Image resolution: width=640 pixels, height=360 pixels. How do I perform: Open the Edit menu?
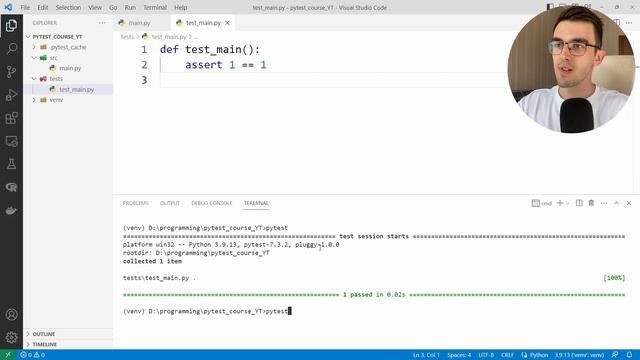point(42,7)
